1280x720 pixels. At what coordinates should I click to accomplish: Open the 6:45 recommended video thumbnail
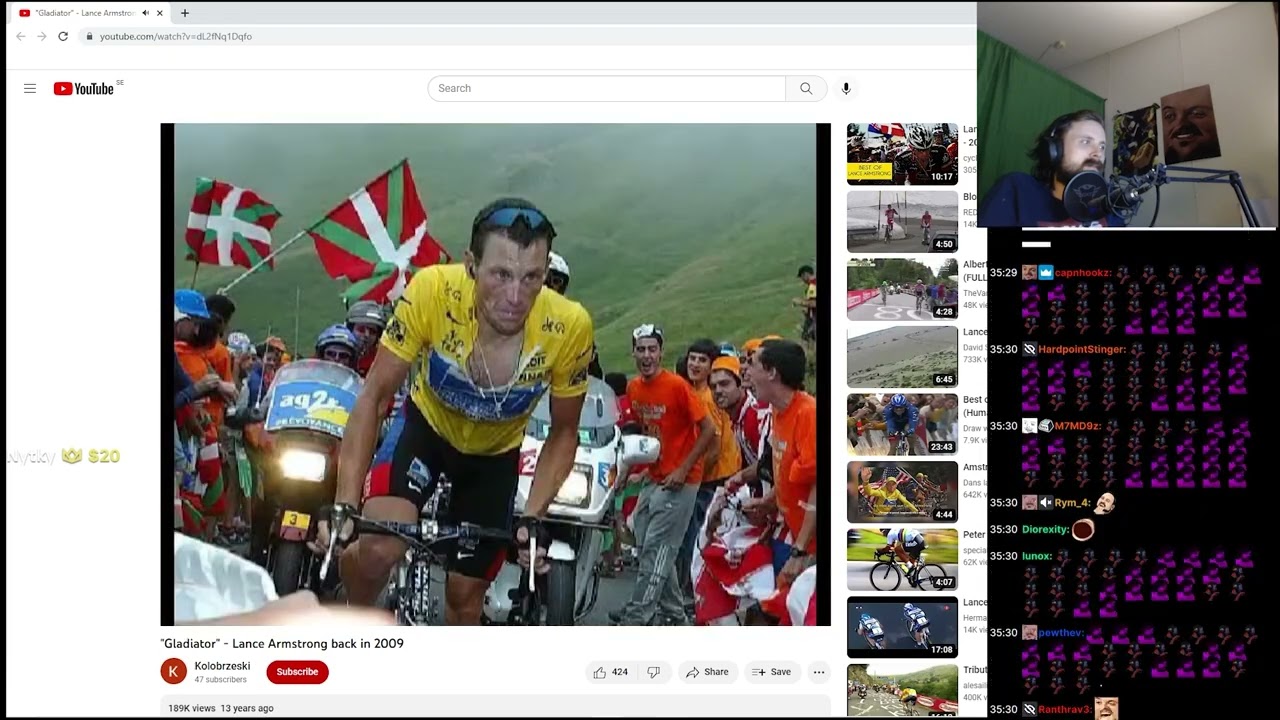902,356
